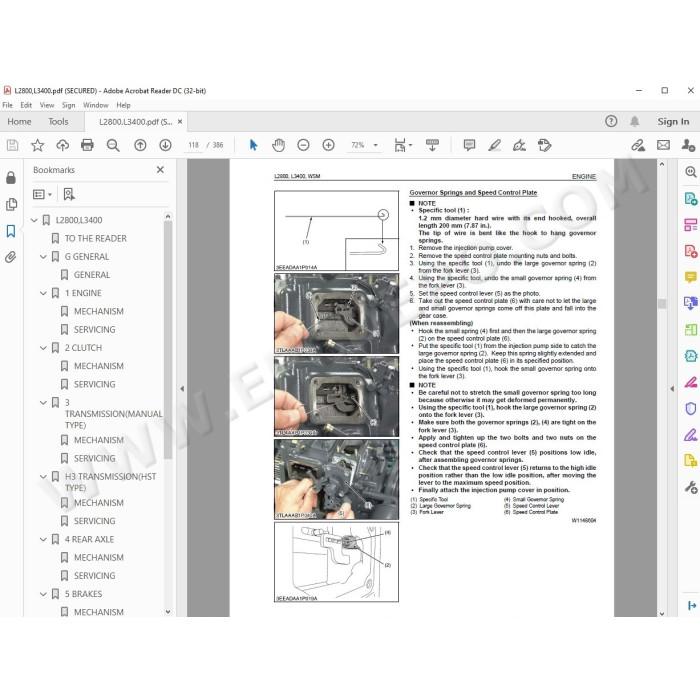Viewport: 700px width, 700px height.
Task: Click the Stamp tool icon
Action: pos(544,145)
